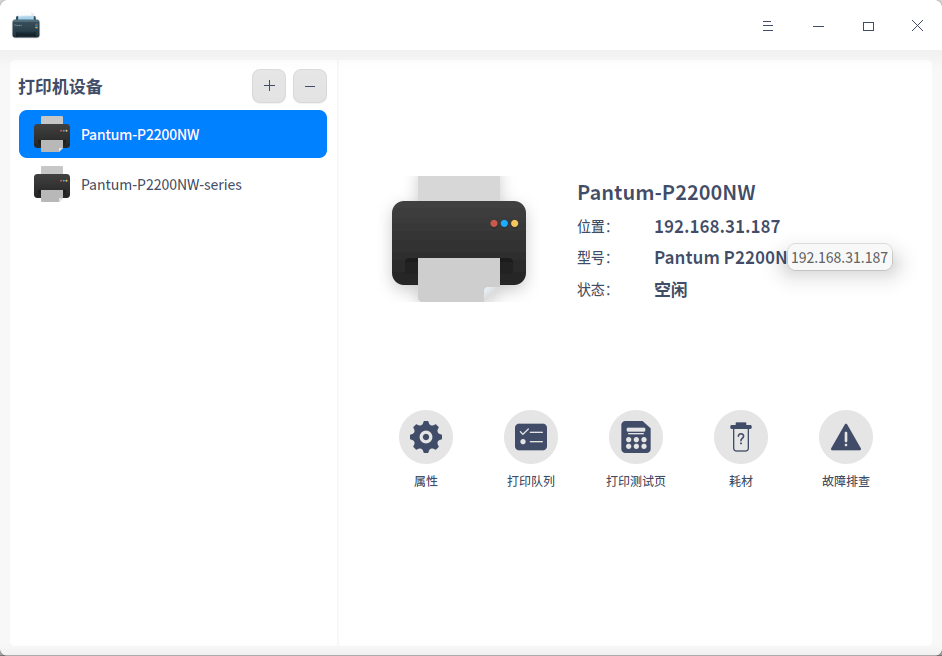The width and height of the screenshot is (942, 656).
Task: Click the Pantum-P2200NW heading in details pane
Action: coord(666,193)
